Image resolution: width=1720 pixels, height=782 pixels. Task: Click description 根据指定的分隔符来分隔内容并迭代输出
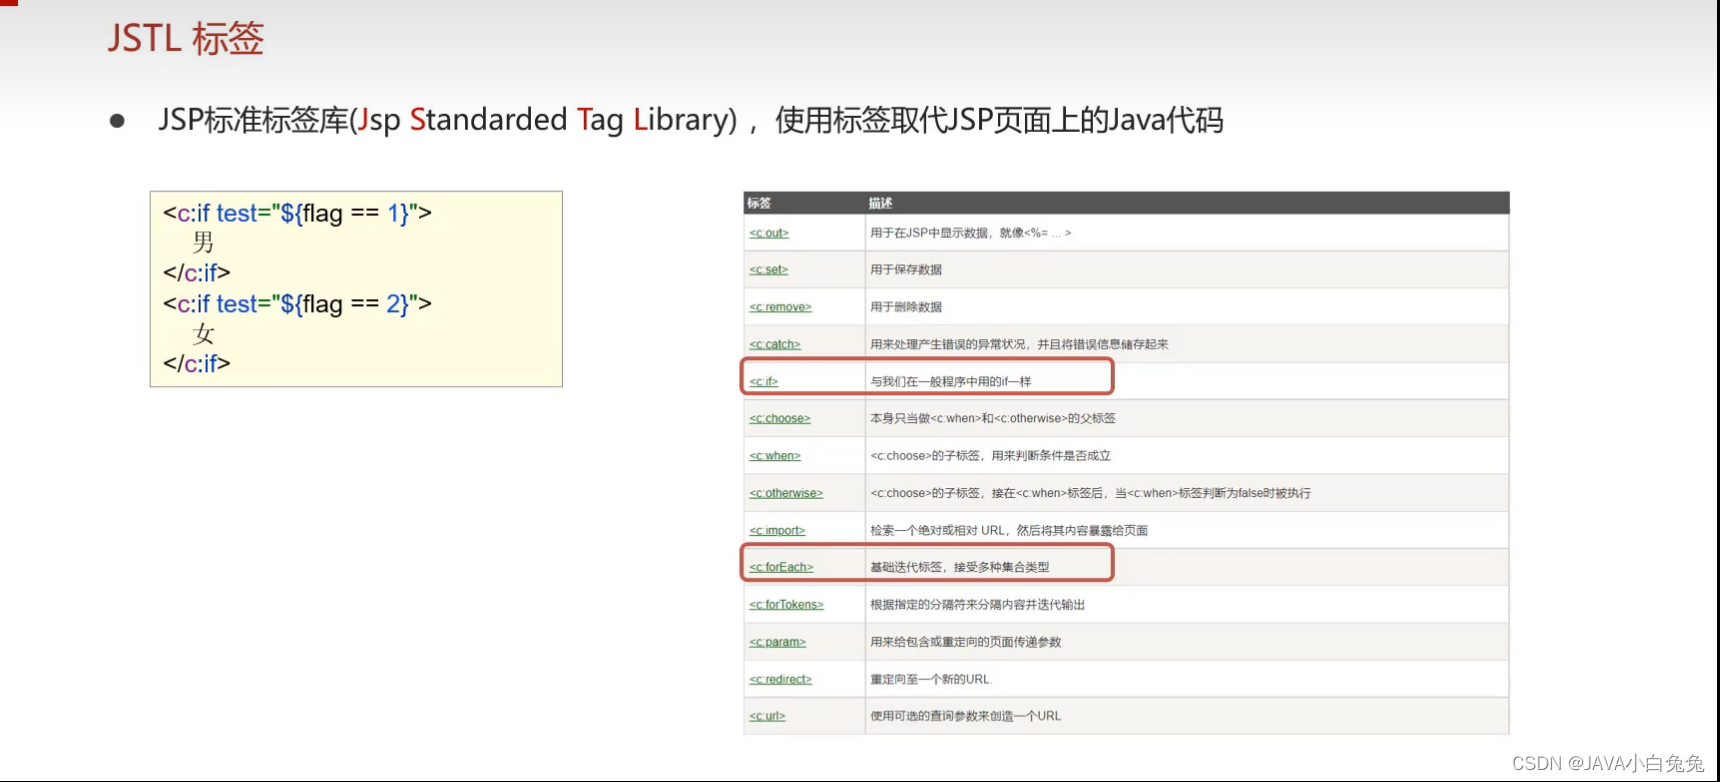977,605
